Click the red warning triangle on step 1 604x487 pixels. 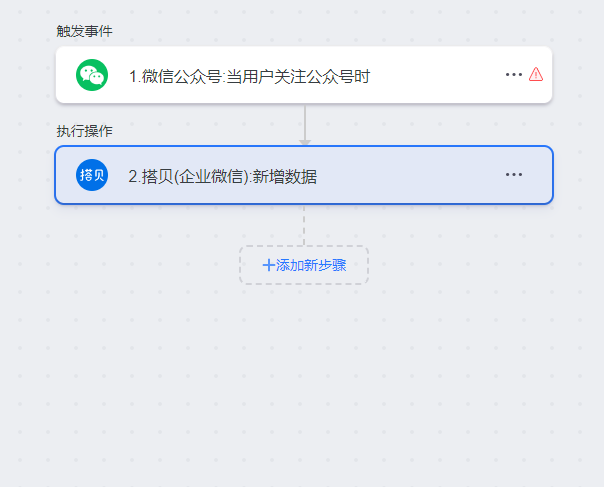[536, 74]
